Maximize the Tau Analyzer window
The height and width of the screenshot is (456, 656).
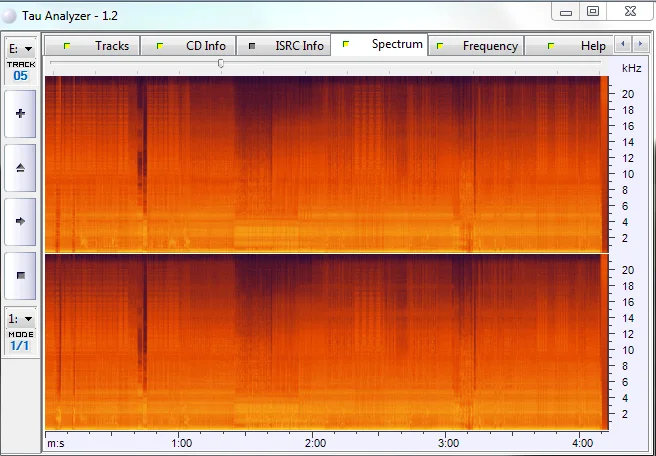[592, 11]
